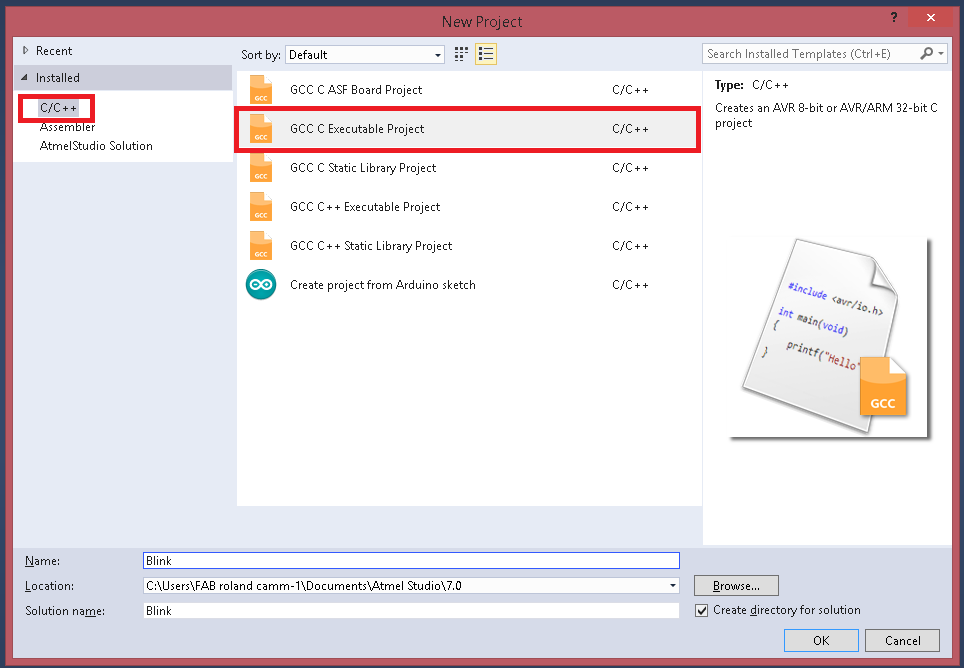This screenshot has height=668, width=964.
Task: Collapse the Installed section
Action: point(24,77)
